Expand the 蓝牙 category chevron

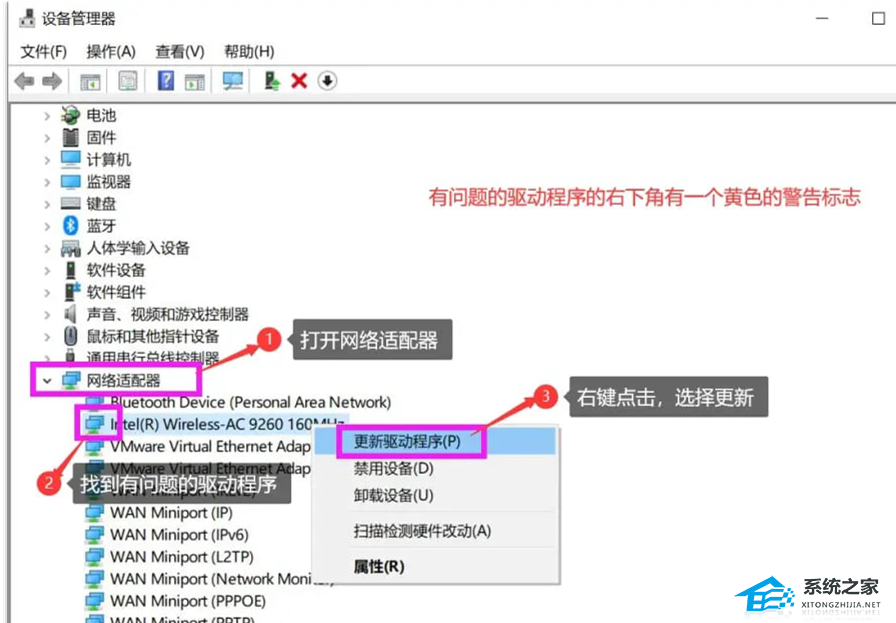coord(46,225)
